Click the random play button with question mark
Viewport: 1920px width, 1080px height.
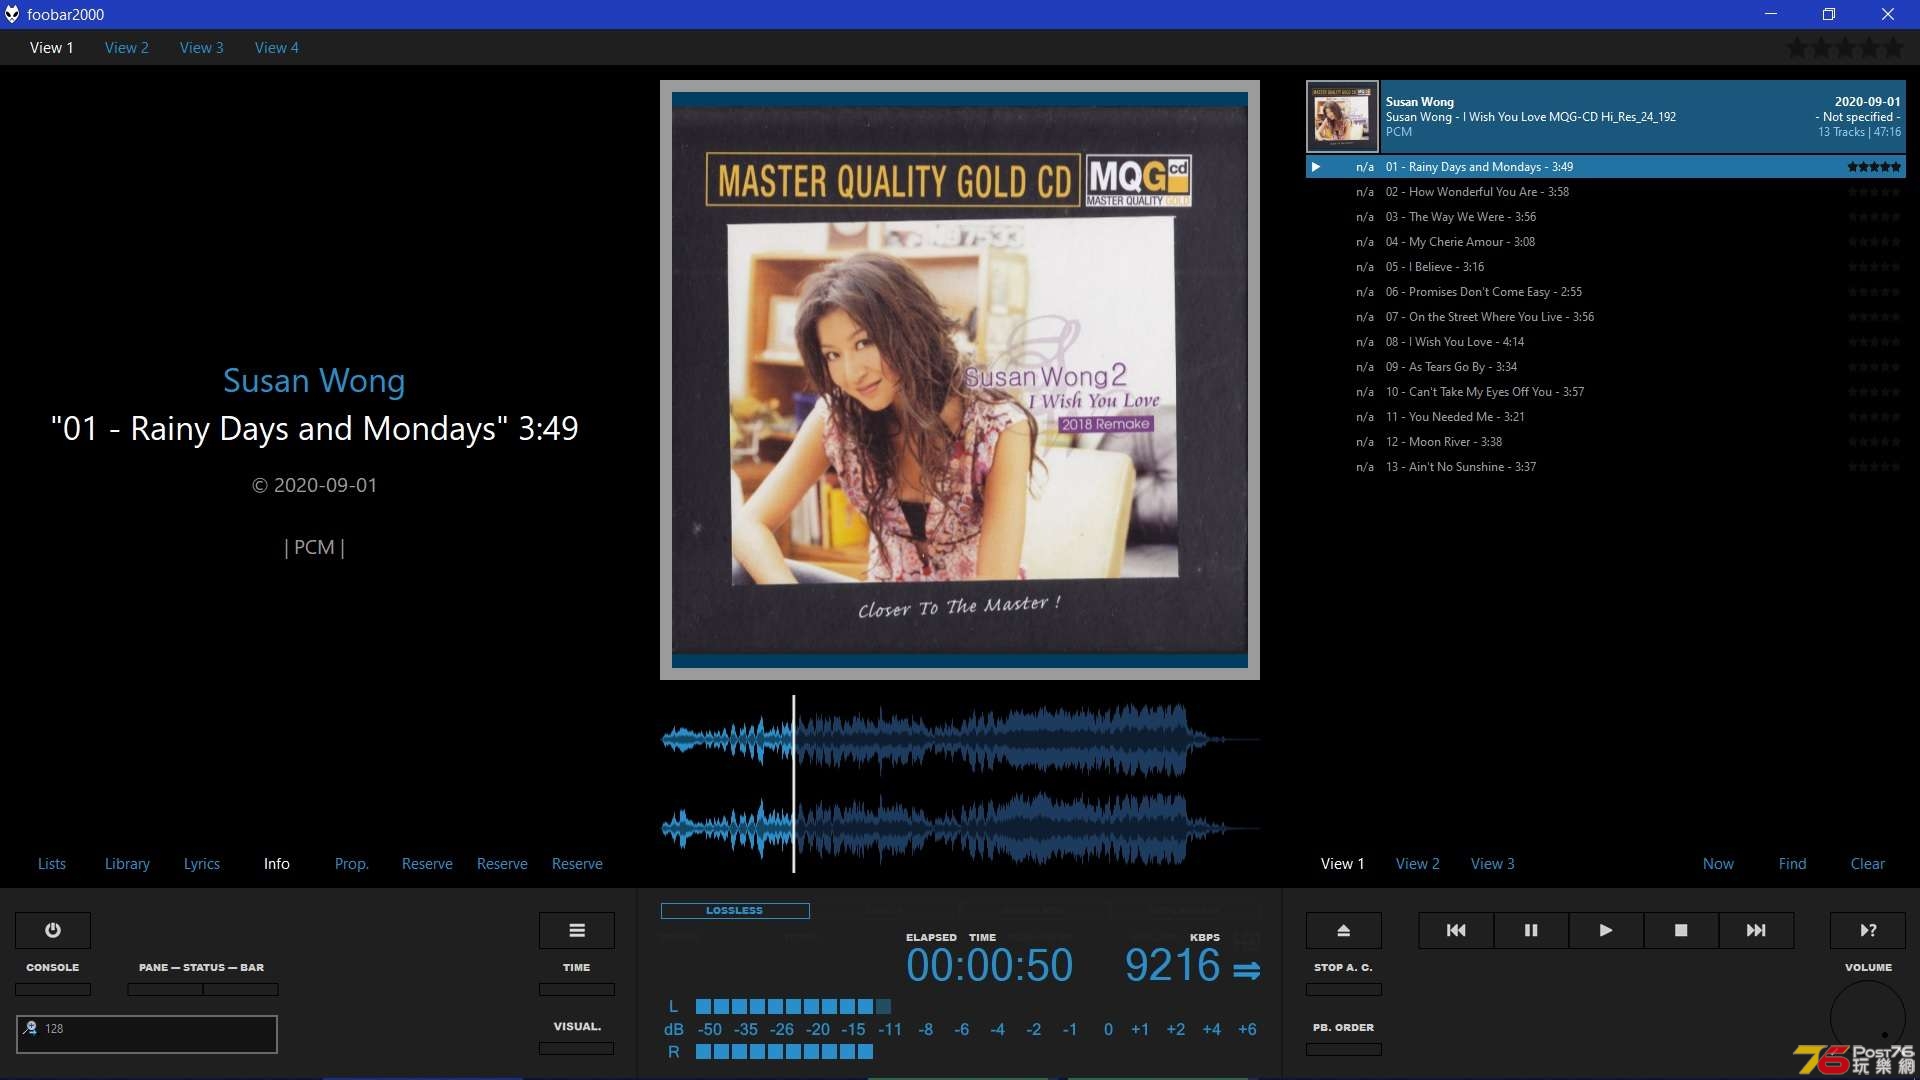[x=1868, y=930]
